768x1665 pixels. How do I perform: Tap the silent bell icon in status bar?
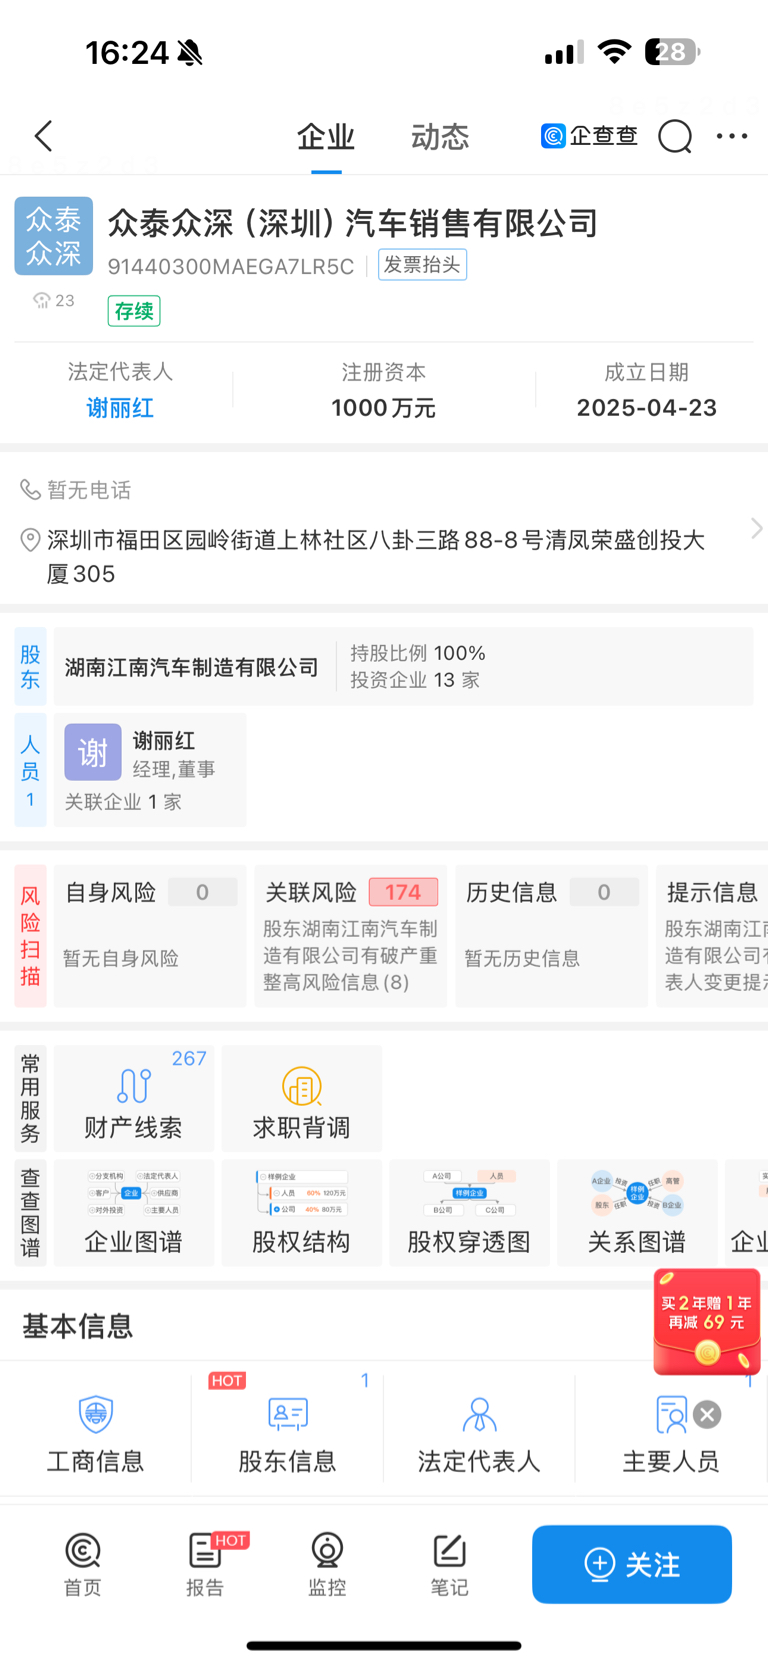pyautogui.click(x=190, y=53)
